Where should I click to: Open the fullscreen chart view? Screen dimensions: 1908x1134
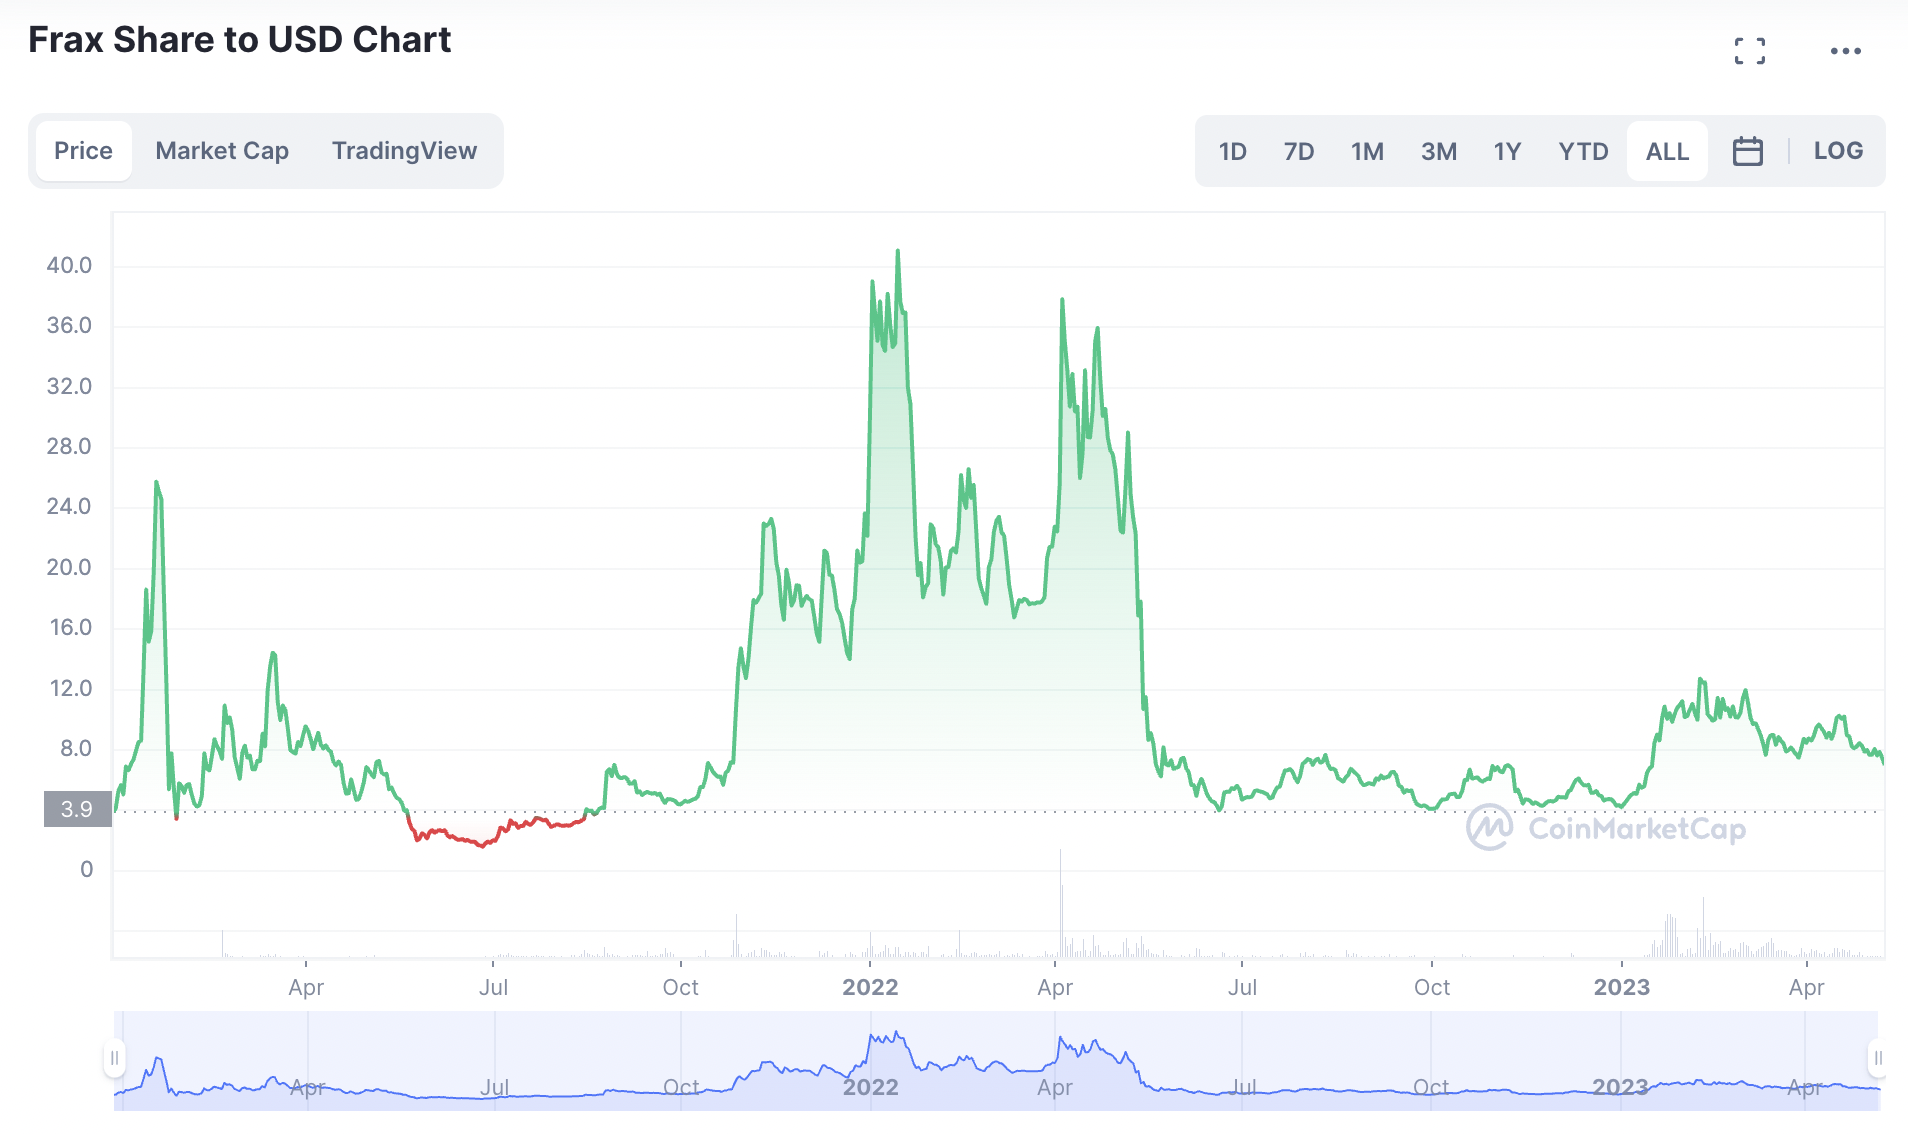(x=1749, y=51)
